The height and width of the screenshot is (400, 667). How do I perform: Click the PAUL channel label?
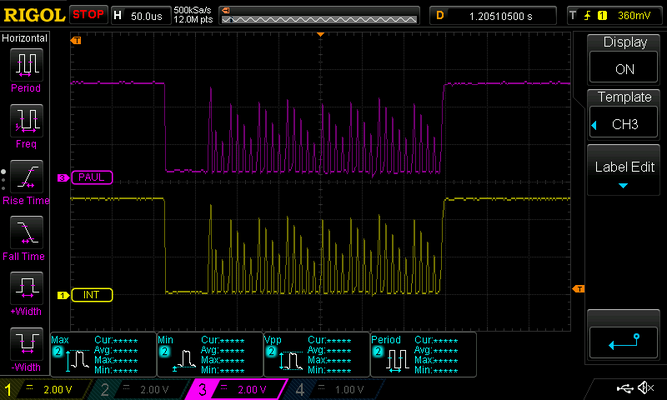pos(92,177)
